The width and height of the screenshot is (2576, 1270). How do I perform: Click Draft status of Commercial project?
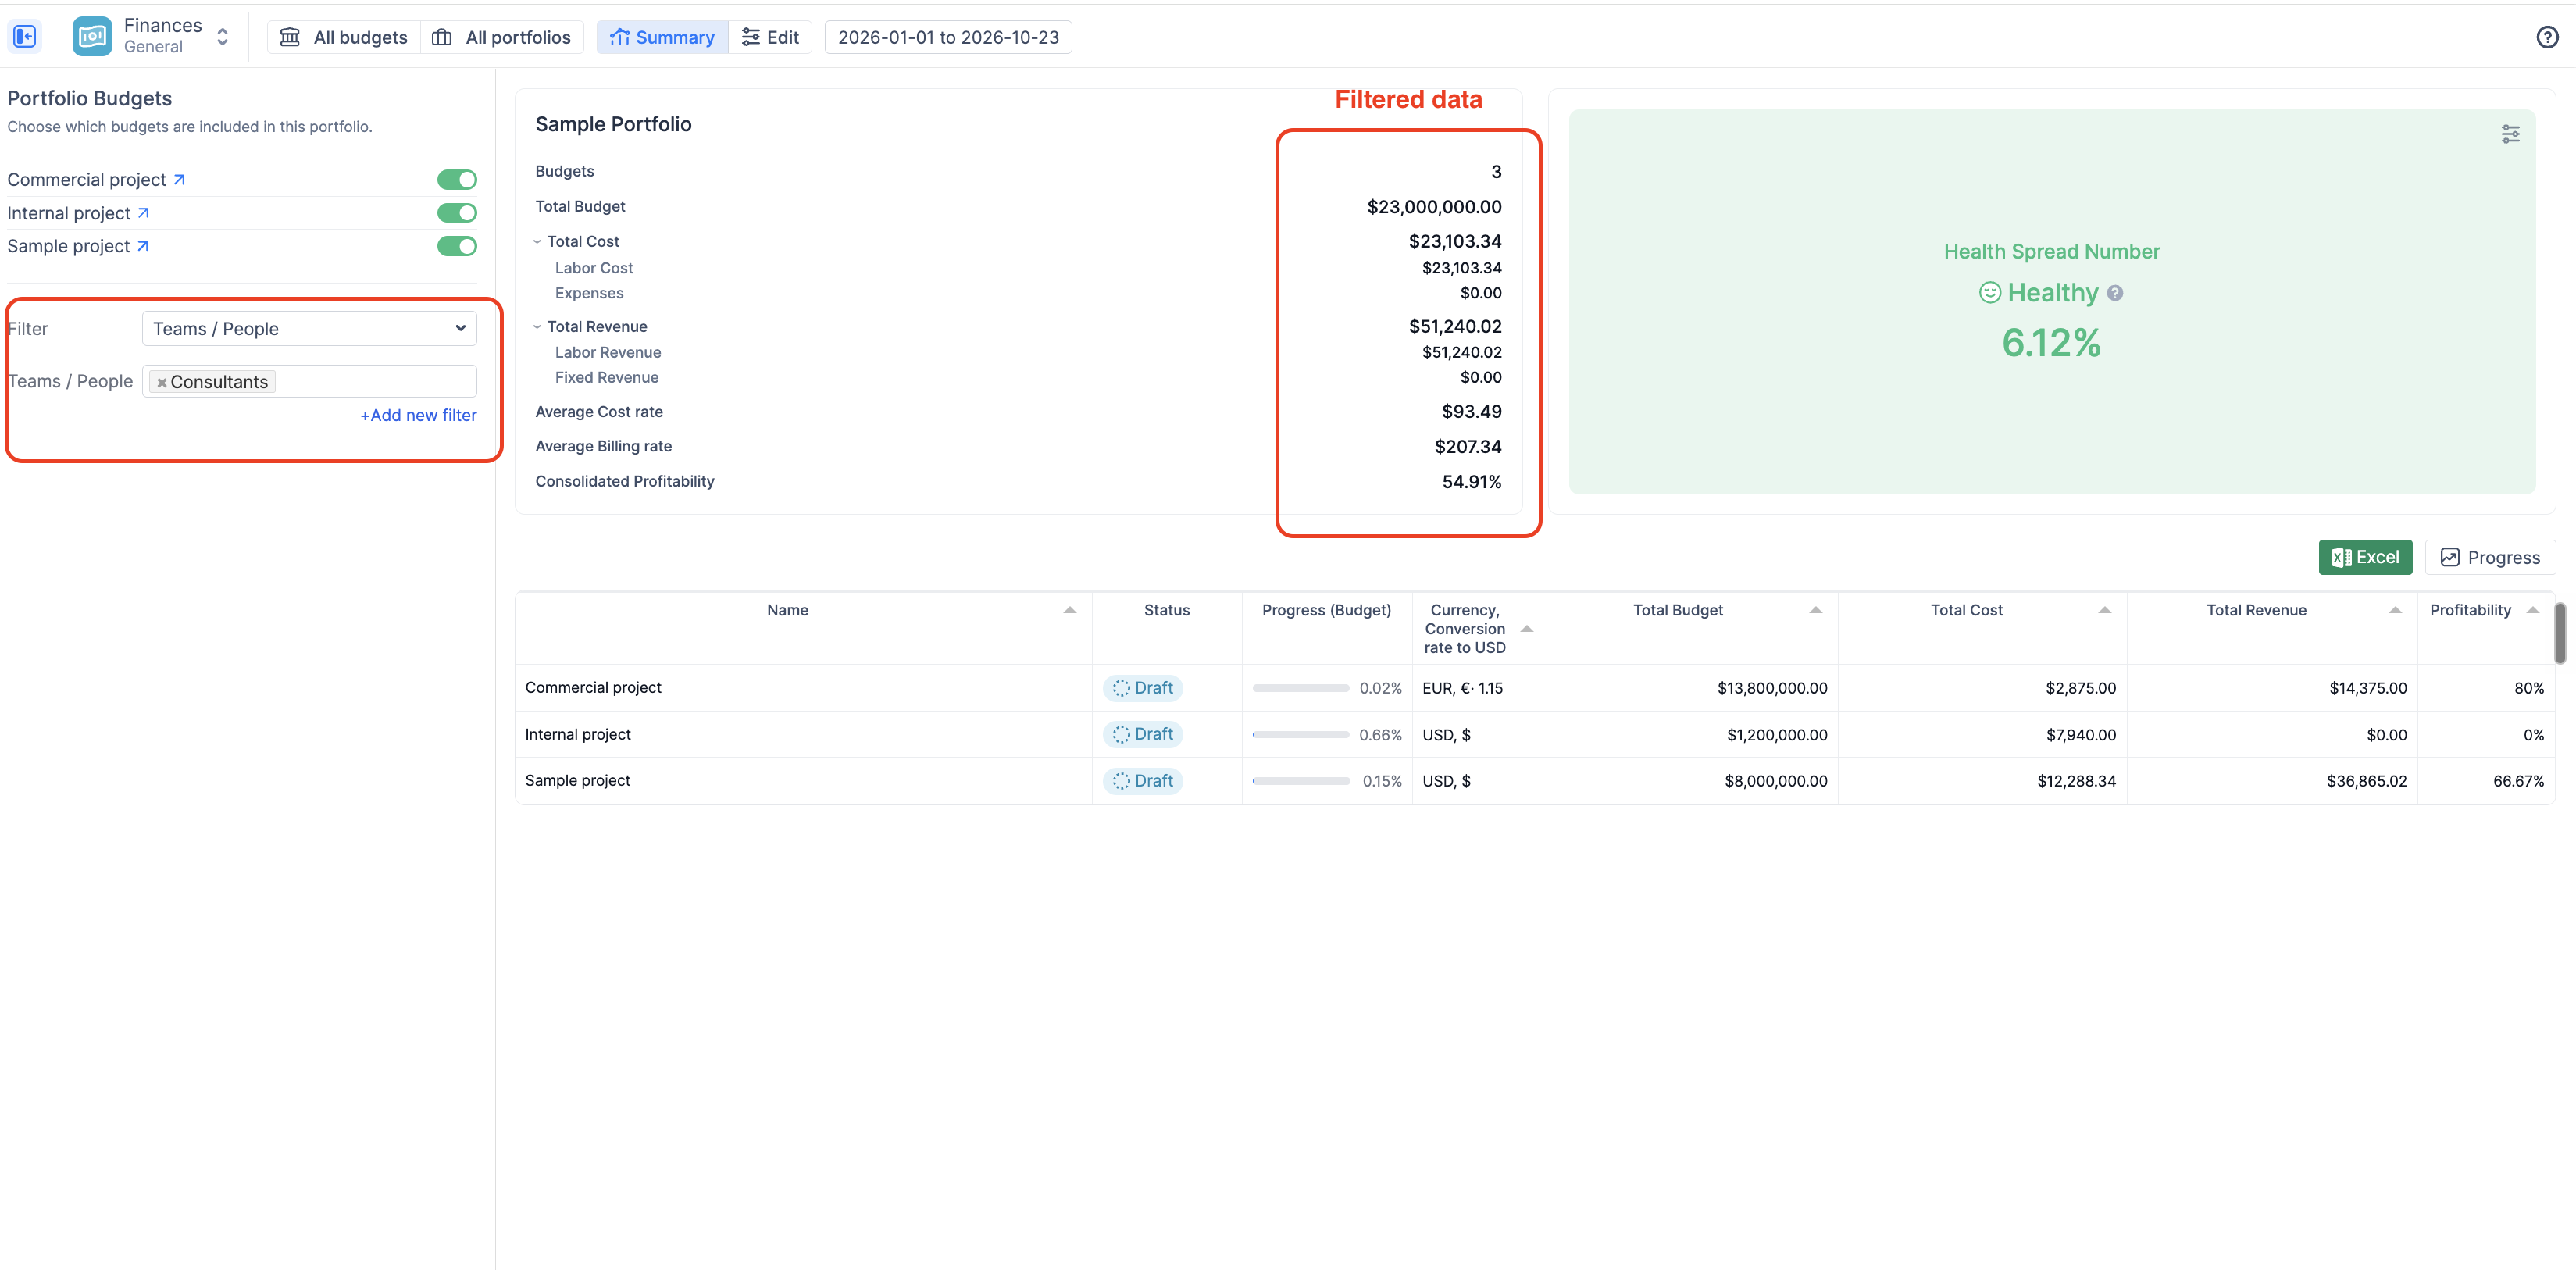pyautogui.click(x=1143, y=688)
